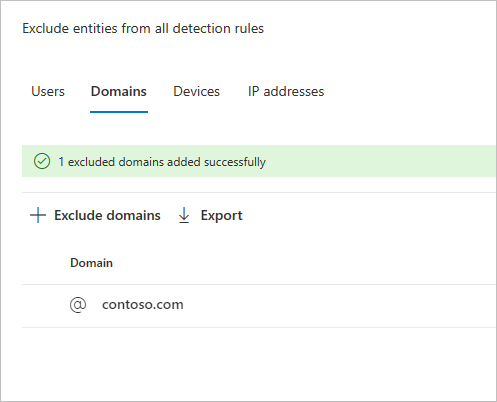The image size is (497, 402).
Task: Click the blank right part of contoso.com row
Action: (340, 306)
